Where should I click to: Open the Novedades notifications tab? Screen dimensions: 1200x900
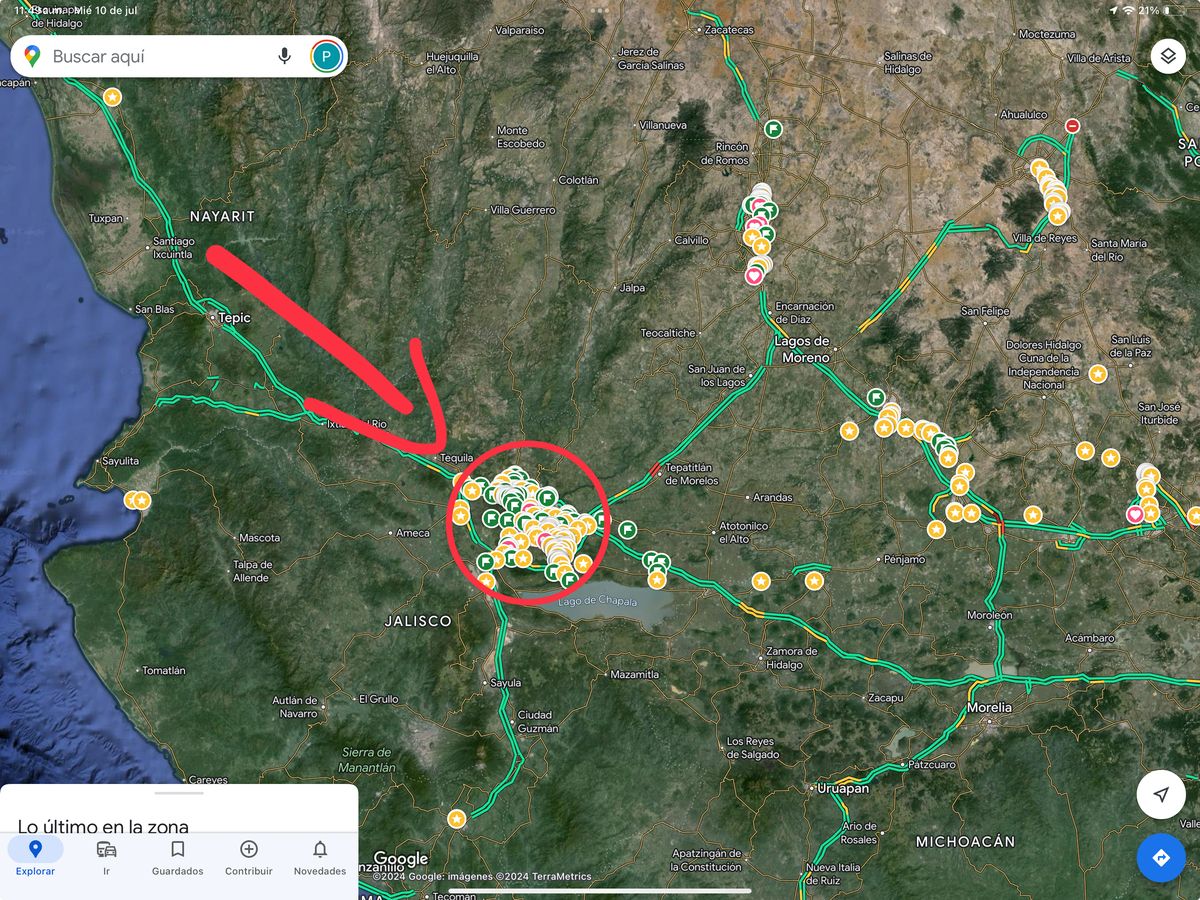tap(320, 857)
